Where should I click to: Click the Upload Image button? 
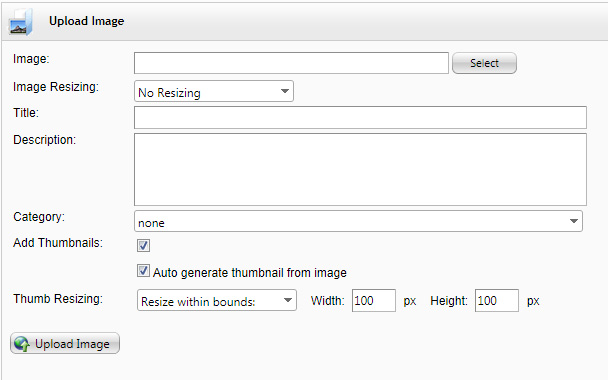[x=65, y=343]
